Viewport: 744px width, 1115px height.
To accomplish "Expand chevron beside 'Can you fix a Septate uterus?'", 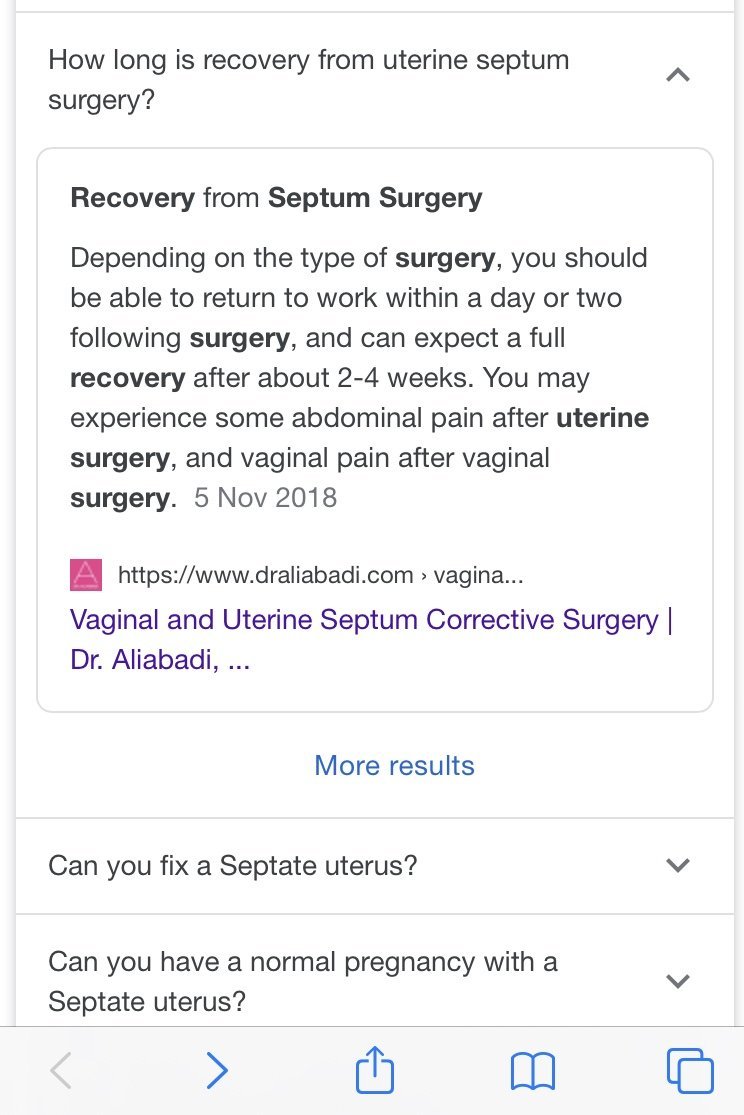I will (x=678, y=865).
